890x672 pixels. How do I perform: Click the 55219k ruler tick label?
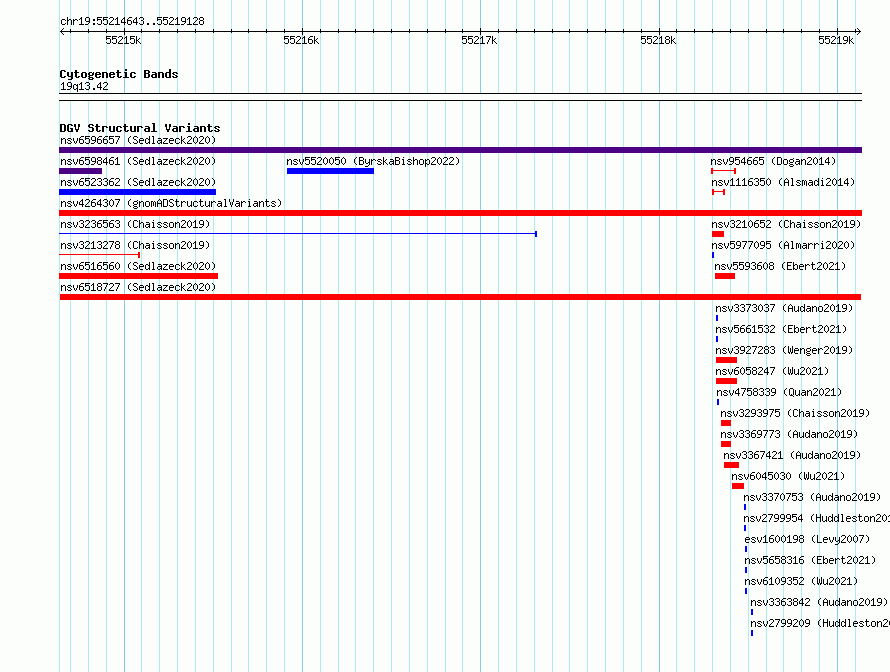[836, 40]
